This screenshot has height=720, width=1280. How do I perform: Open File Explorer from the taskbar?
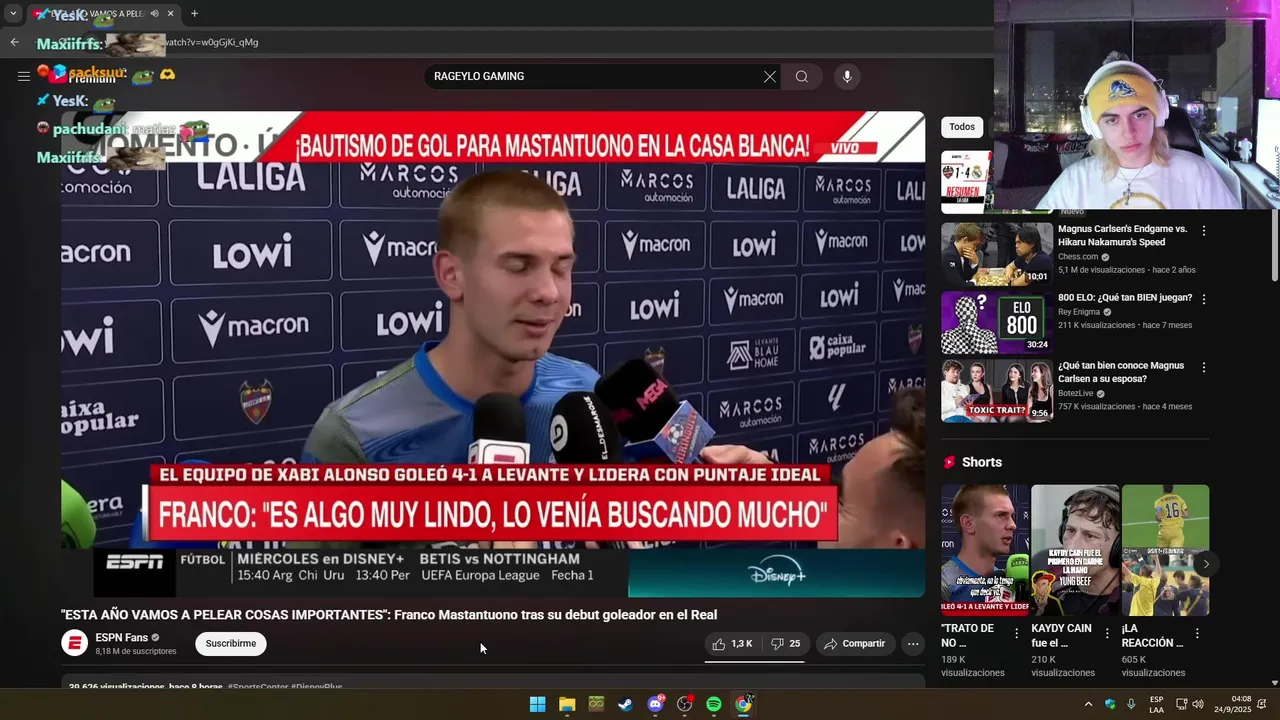pyautogui.click(x=567, y=704)
